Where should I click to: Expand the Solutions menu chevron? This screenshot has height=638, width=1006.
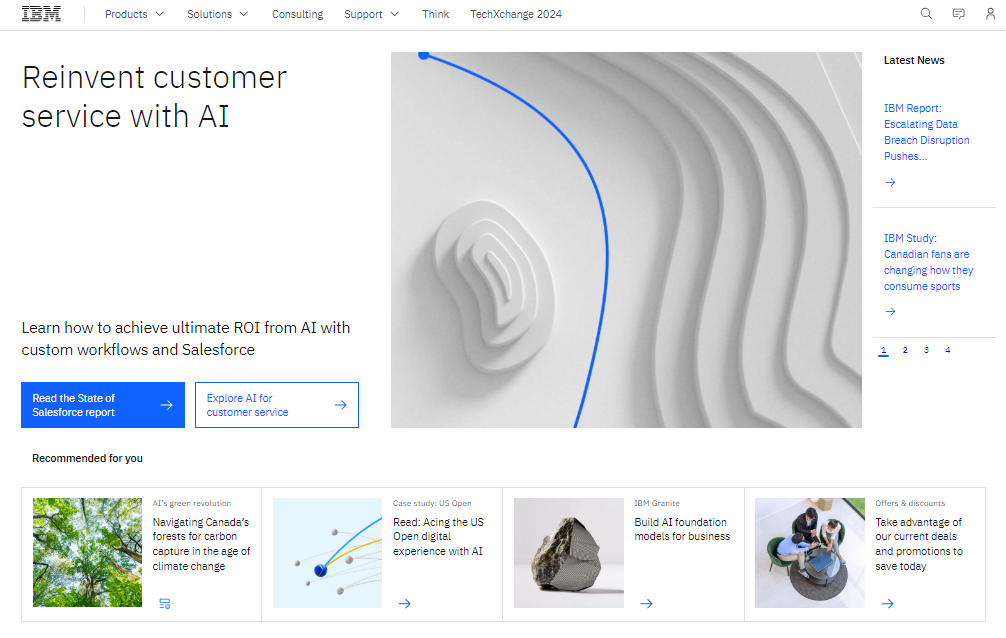pyautogui.click(x=244, y=14)
